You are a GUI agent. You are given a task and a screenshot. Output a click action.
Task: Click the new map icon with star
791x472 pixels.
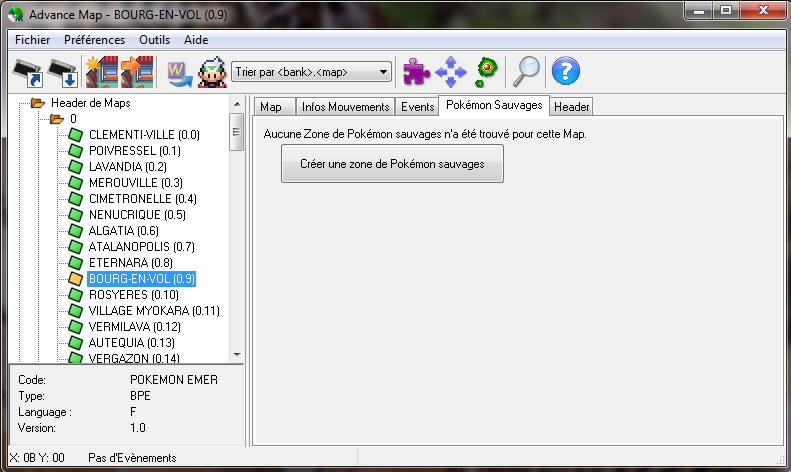tap(101, 72)
